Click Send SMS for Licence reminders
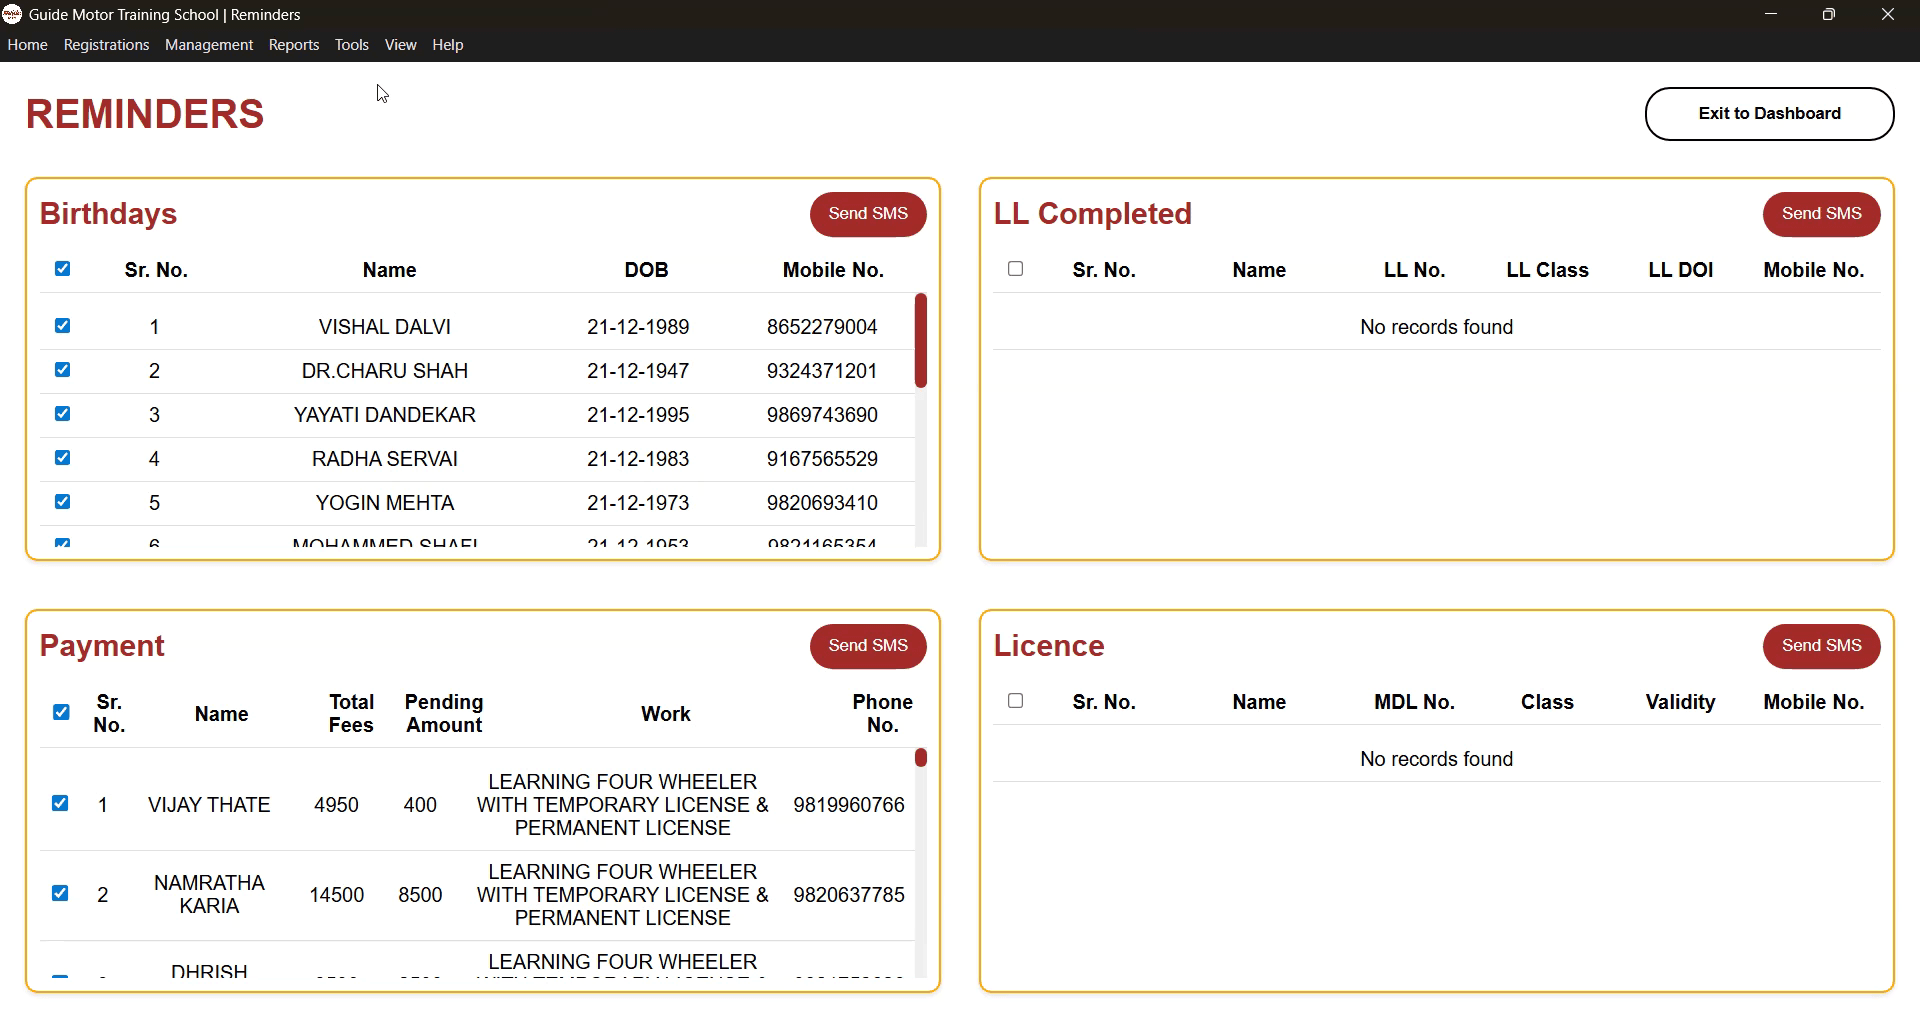1920x1020 pixels. (x=1820, y=646)
